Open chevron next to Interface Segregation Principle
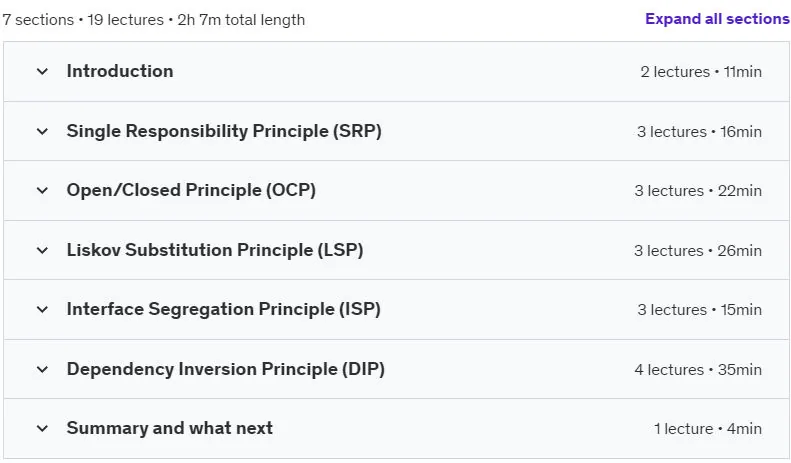 [x=42, y=310]
